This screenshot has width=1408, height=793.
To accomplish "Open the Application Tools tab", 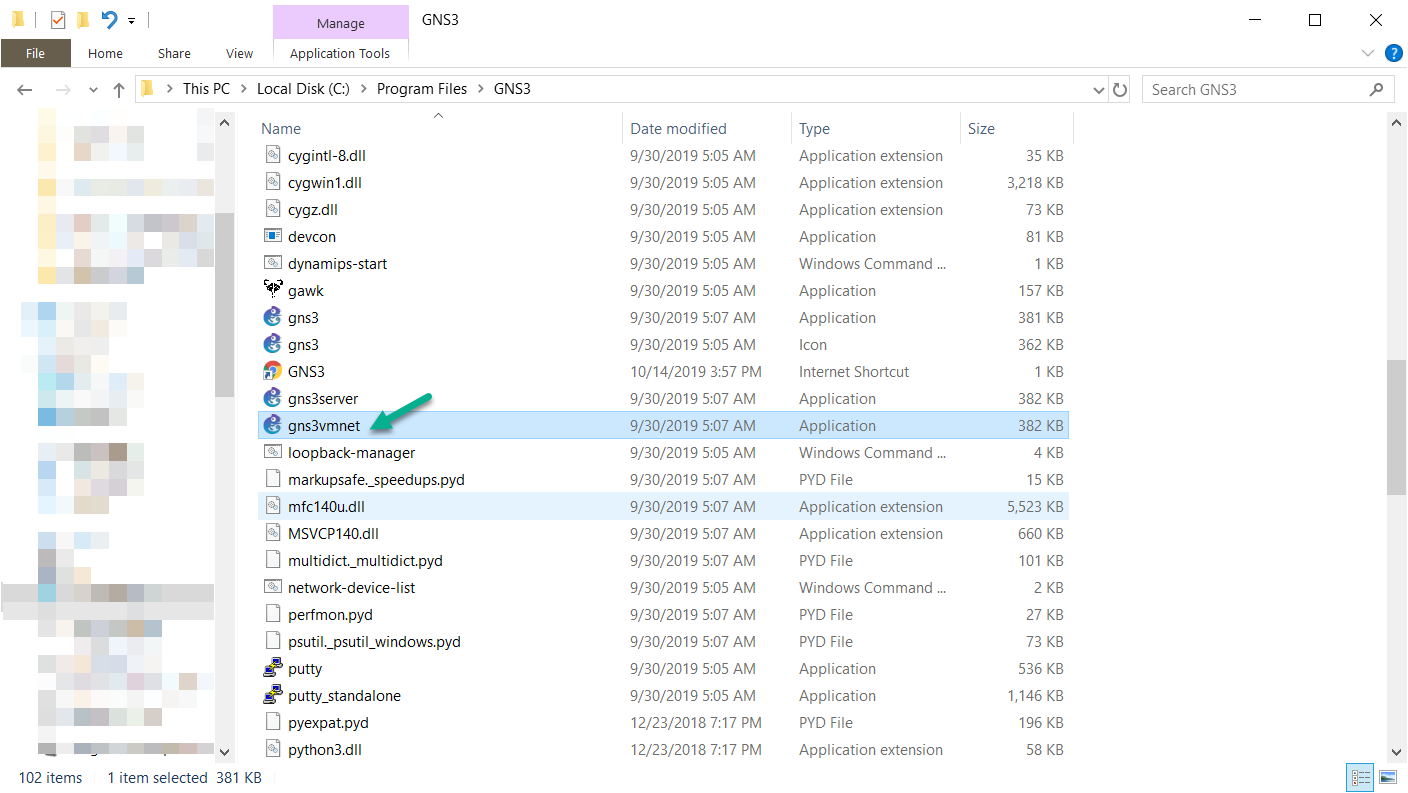I will pos(340,53).
